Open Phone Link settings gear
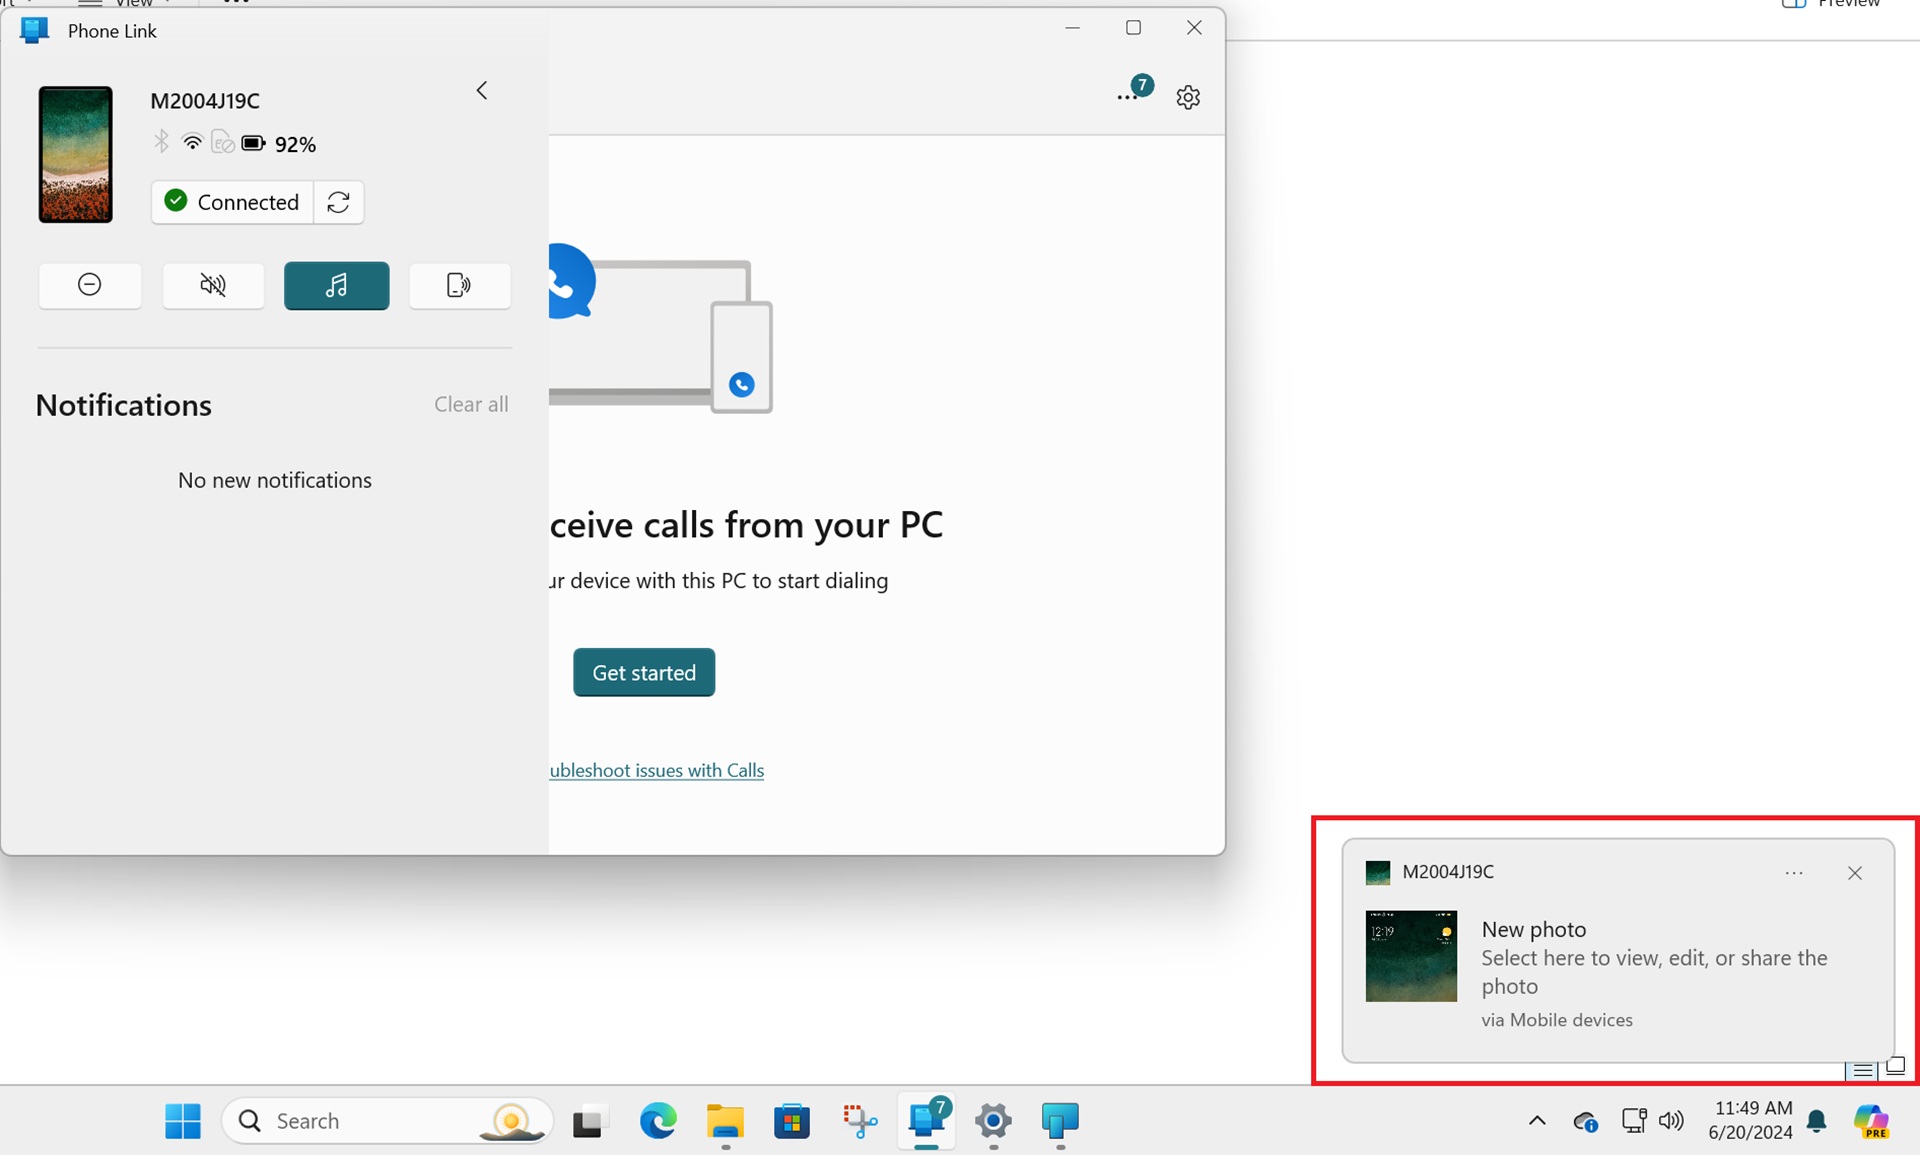The width and height of the screenshot is (1920, 1155). (x=1188, y=97)
